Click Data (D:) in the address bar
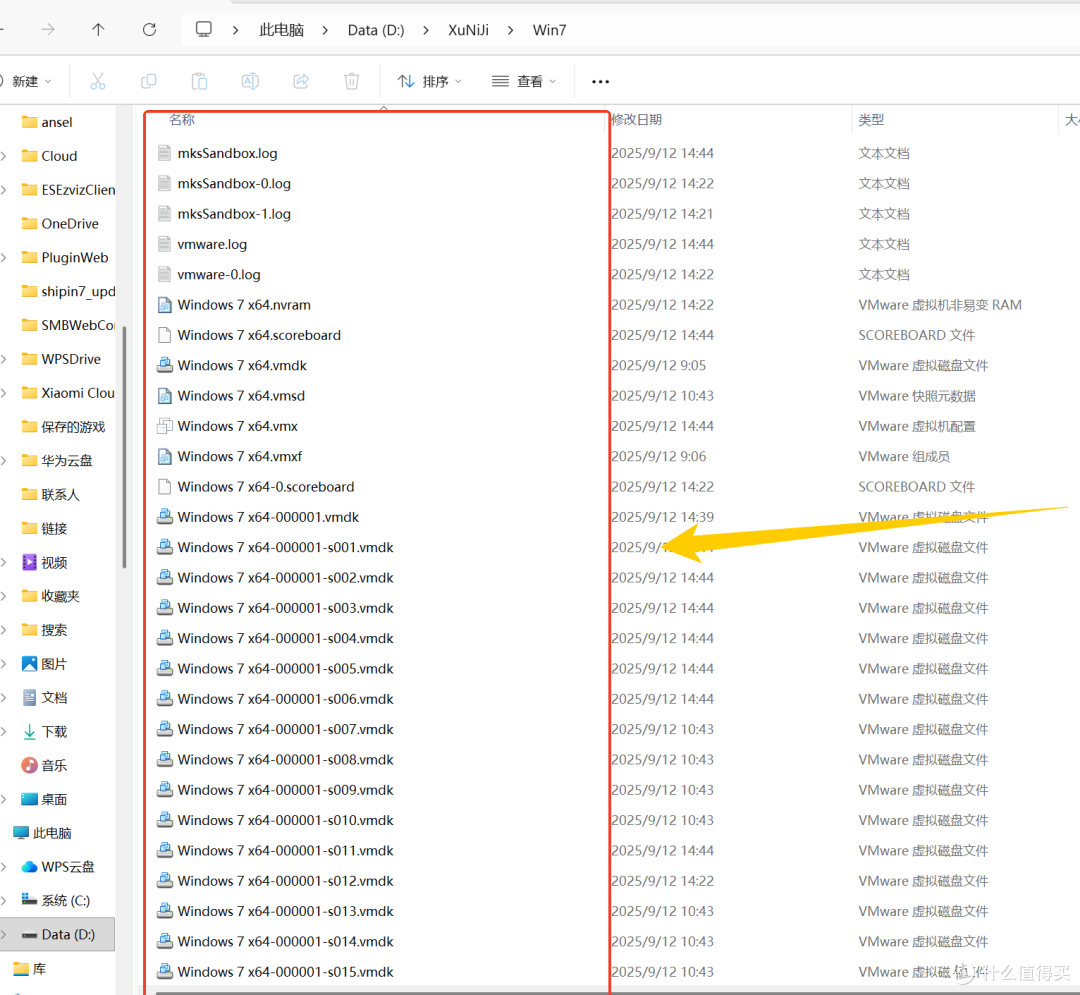Image resolution: width=1080 pixels, height=995 pixels. (376, 30)
